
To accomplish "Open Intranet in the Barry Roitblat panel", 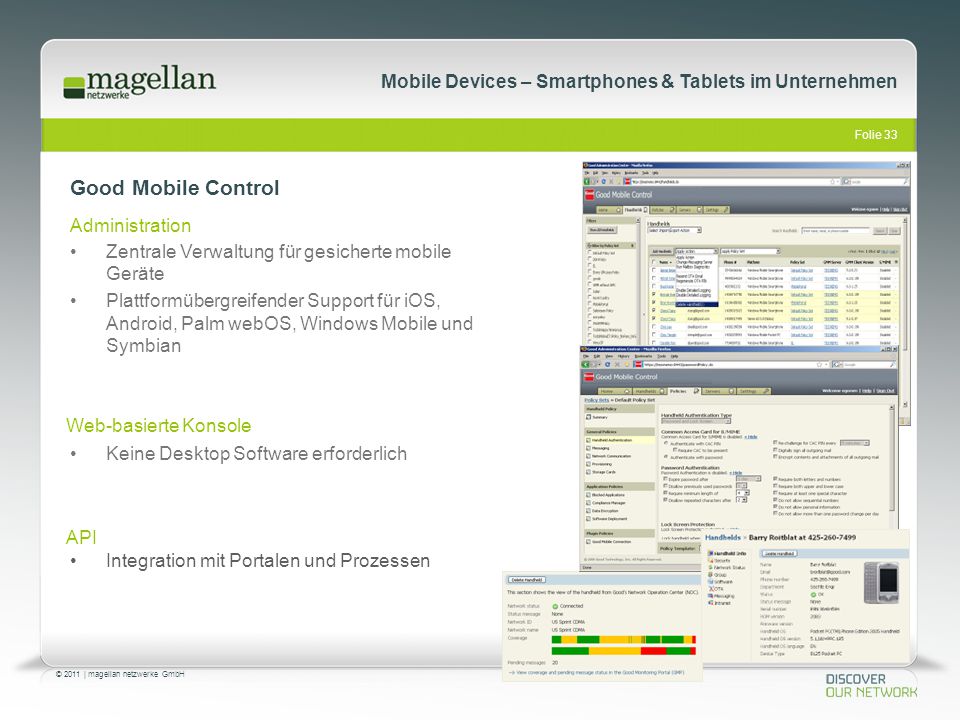I will 720,603.
